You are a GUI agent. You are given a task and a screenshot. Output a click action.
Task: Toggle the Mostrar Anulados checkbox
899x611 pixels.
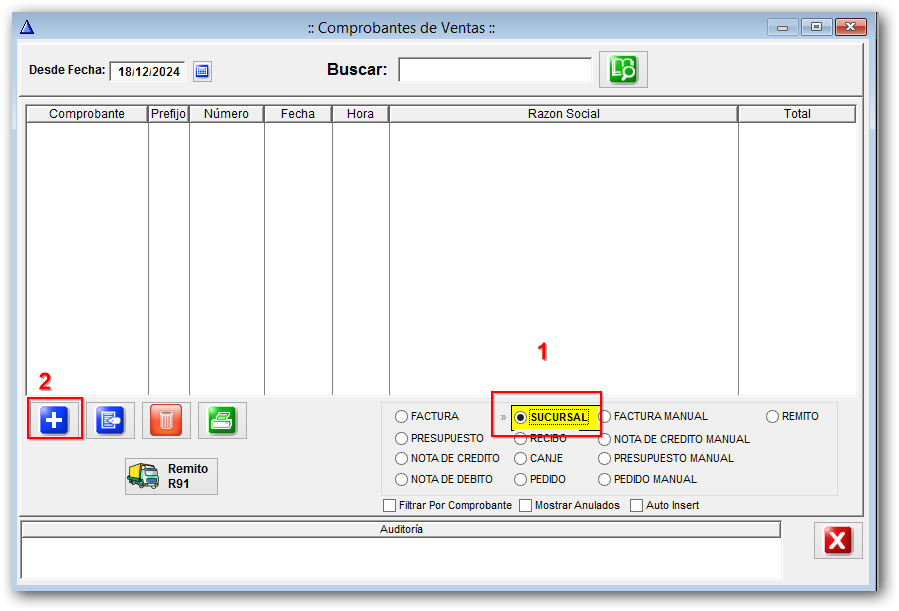pos(525,505)
